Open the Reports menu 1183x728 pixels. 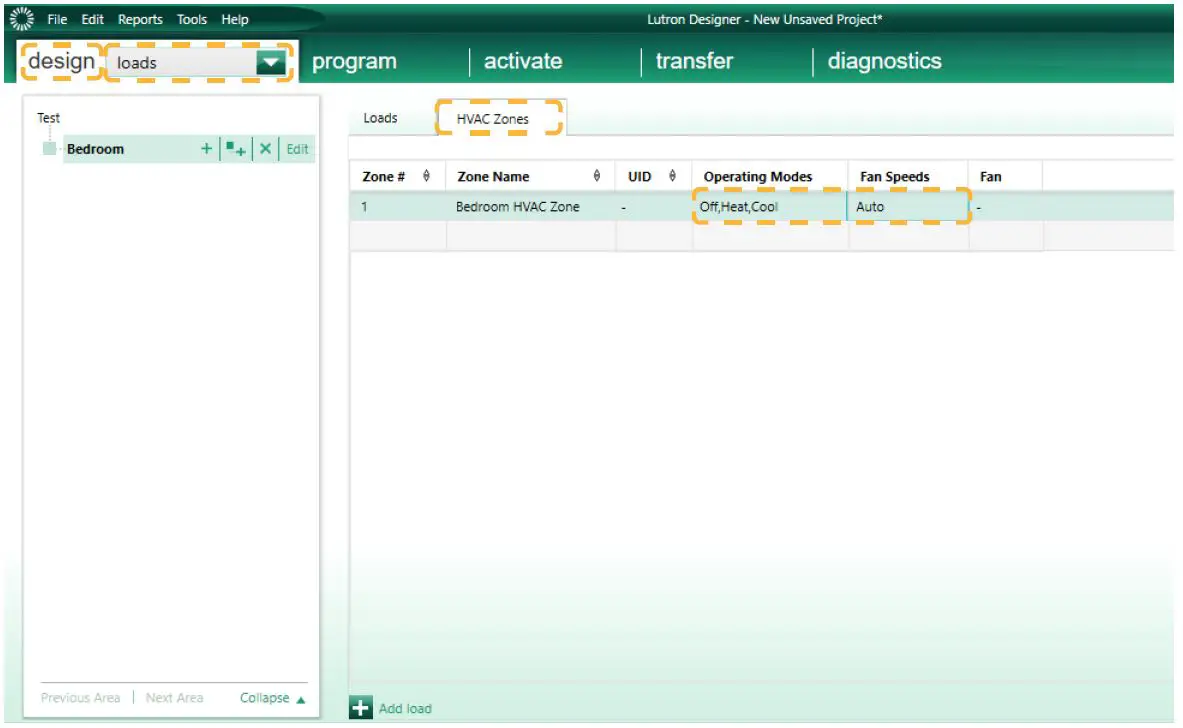[140, 20]
